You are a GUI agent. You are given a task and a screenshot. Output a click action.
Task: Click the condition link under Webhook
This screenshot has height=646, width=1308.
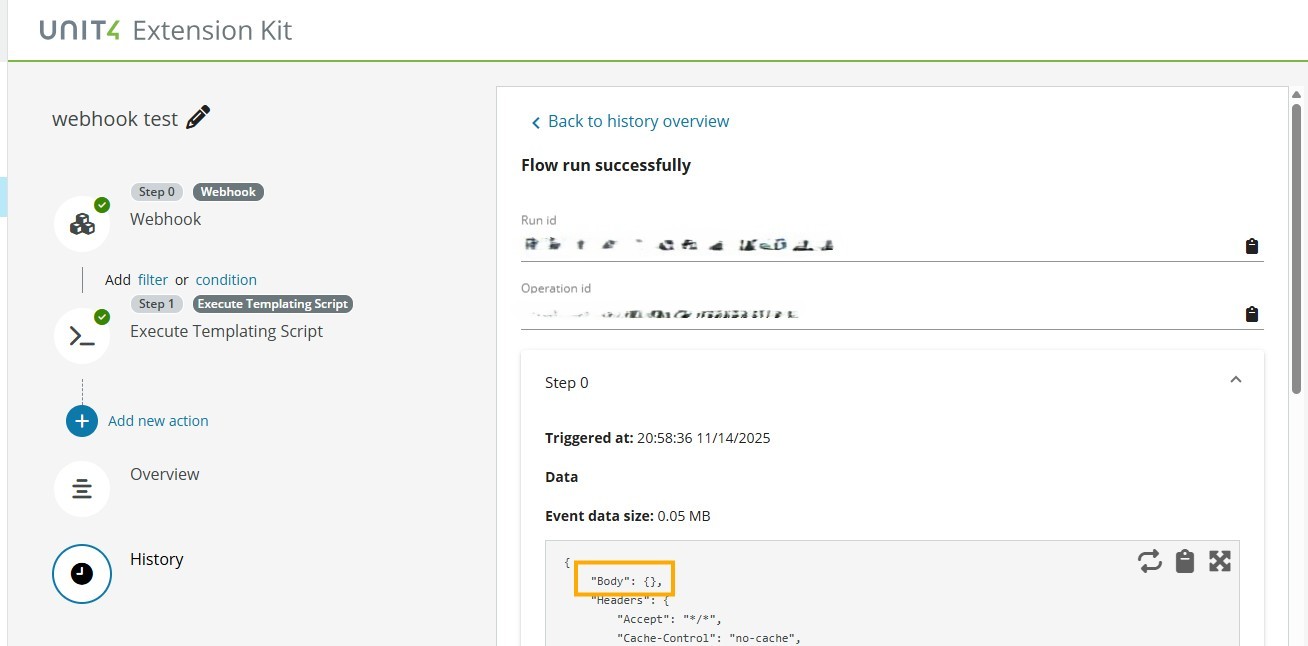226,280
